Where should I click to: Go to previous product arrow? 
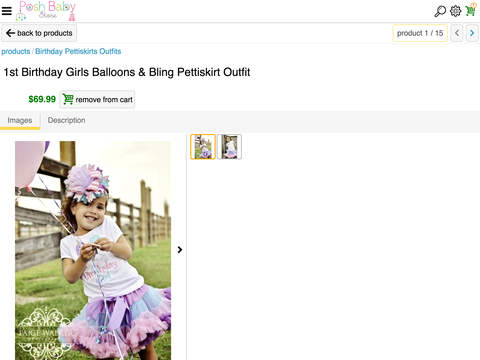pyautogui.click(x=457, y=33)
